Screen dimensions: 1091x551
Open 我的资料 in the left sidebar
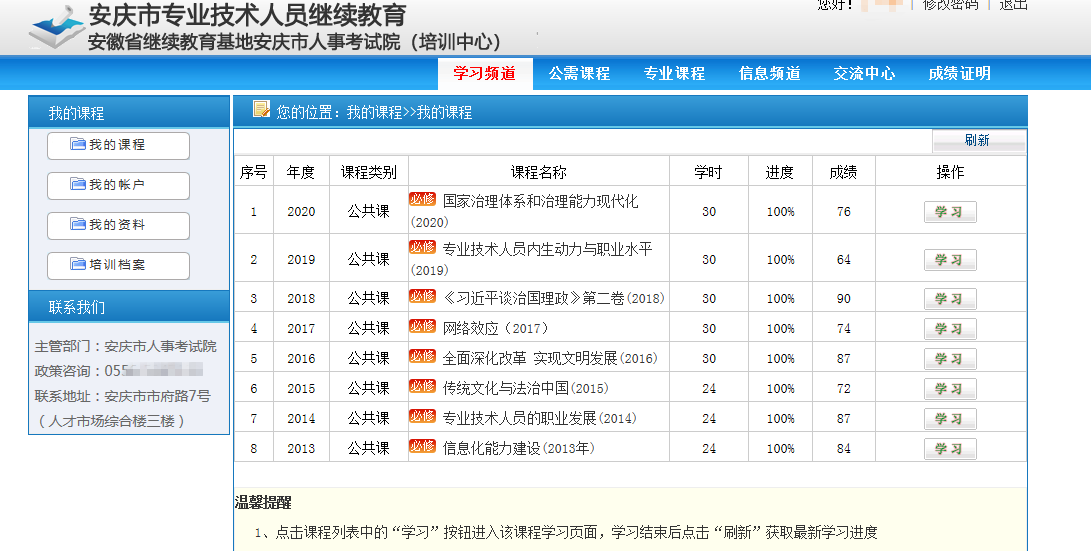pos(118,225)
